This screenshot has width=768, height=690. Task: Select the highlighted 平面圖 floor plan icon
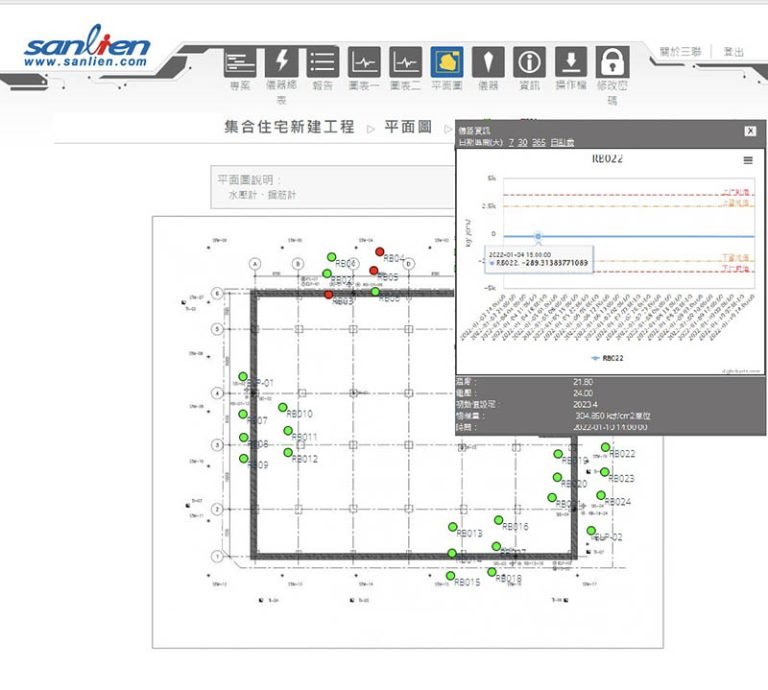coord(446,63)
